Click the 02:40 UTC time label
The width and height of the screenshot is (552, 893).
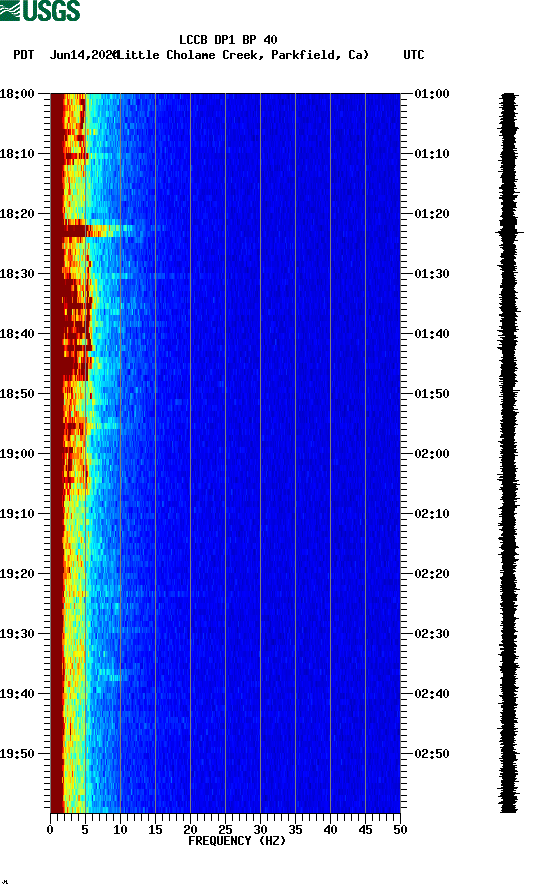[x=432, y=694]
